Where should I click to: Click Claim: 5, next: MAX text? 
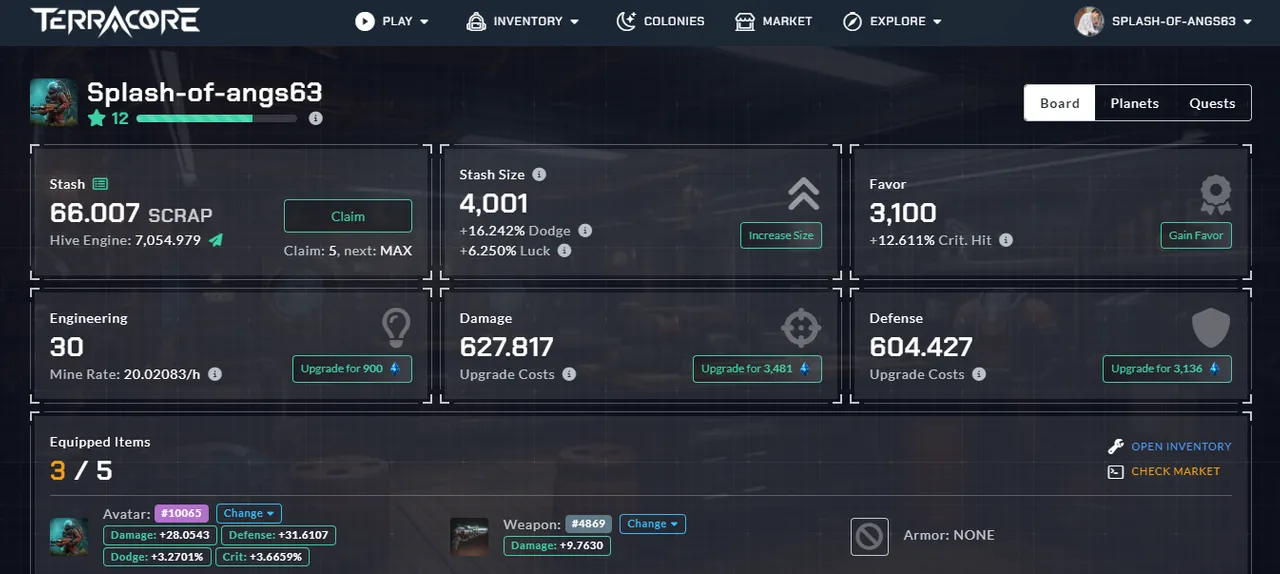point(348,250)
